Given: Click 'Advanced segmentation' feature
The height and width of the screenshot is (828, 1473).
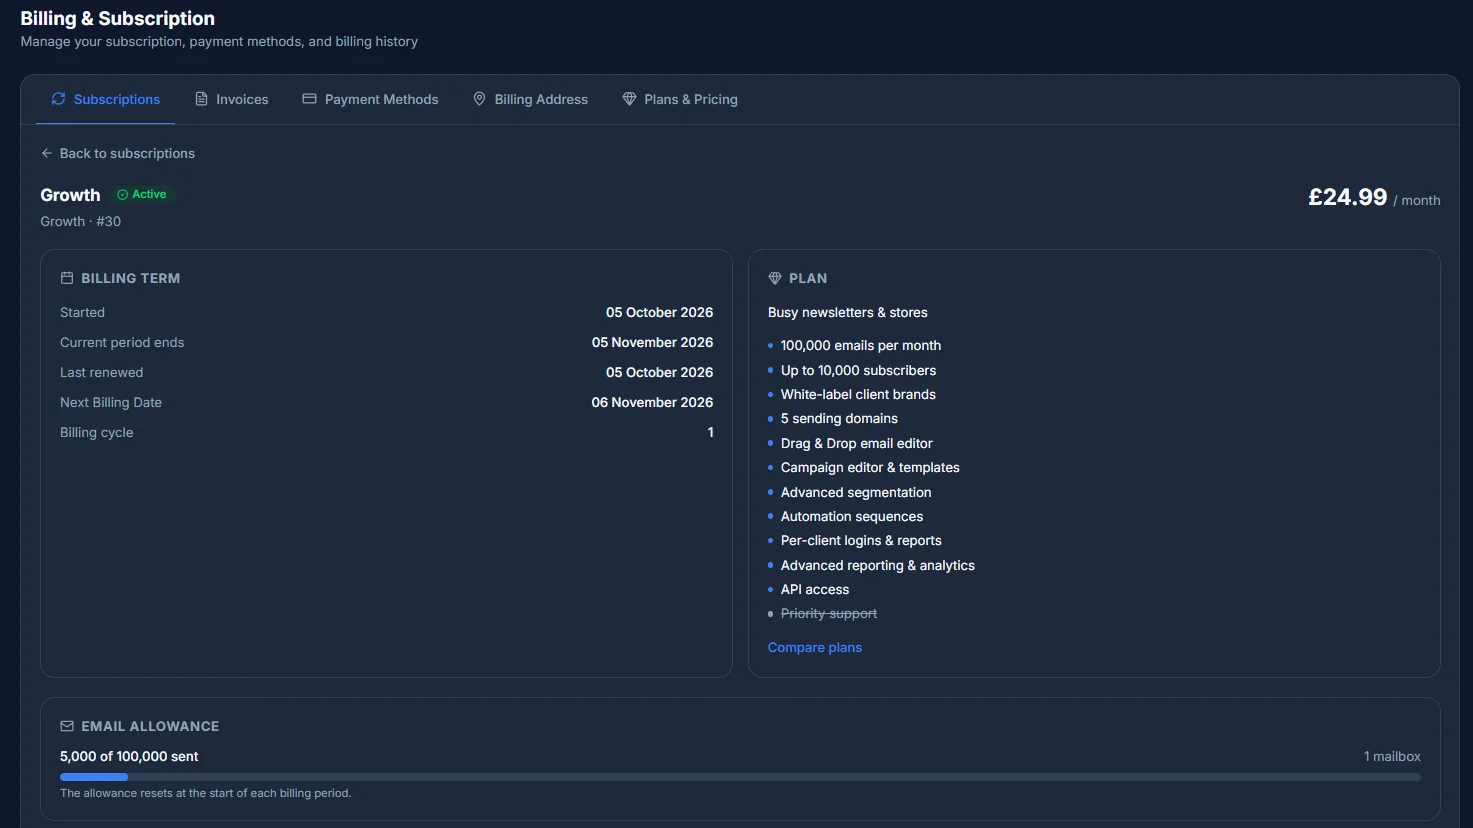Looking at the screenshot, I should (x=856, y=492).
